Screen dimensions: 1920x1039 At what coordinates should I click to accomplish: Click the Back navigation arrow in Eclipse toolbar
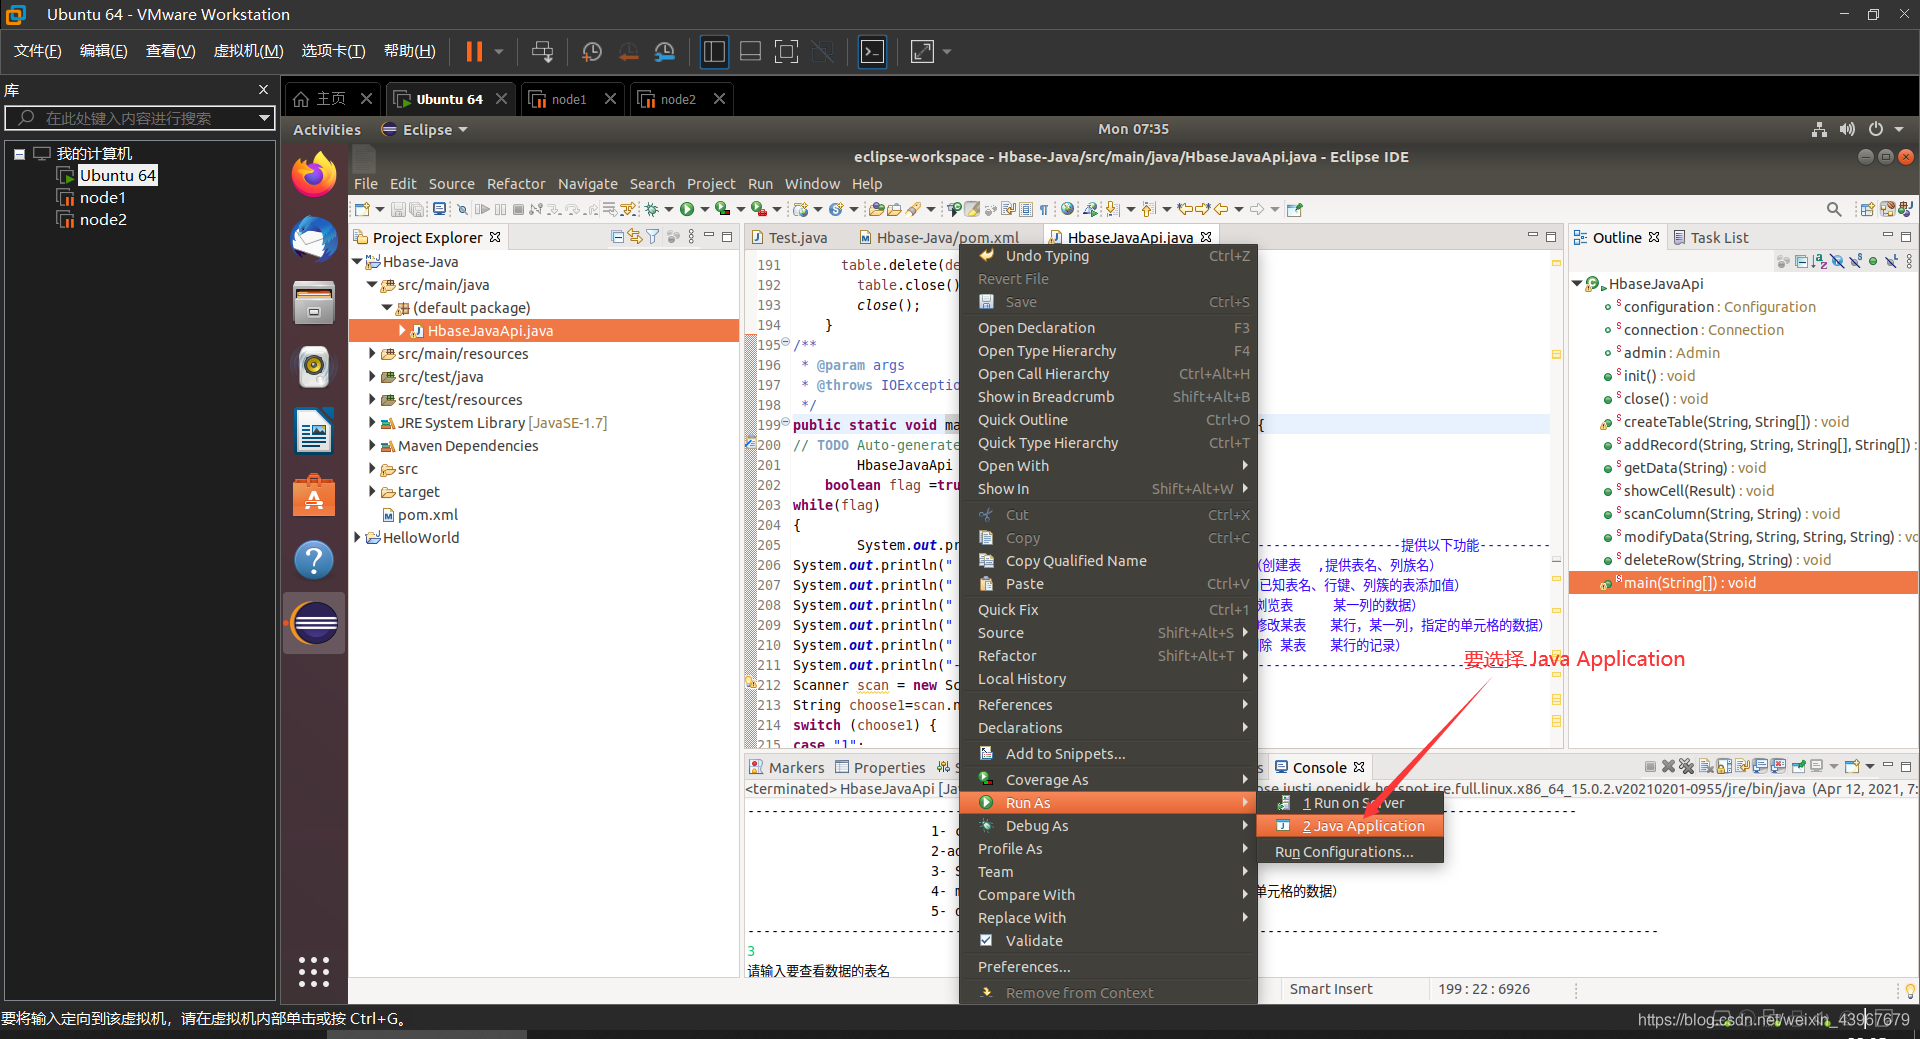(1221, 209)
